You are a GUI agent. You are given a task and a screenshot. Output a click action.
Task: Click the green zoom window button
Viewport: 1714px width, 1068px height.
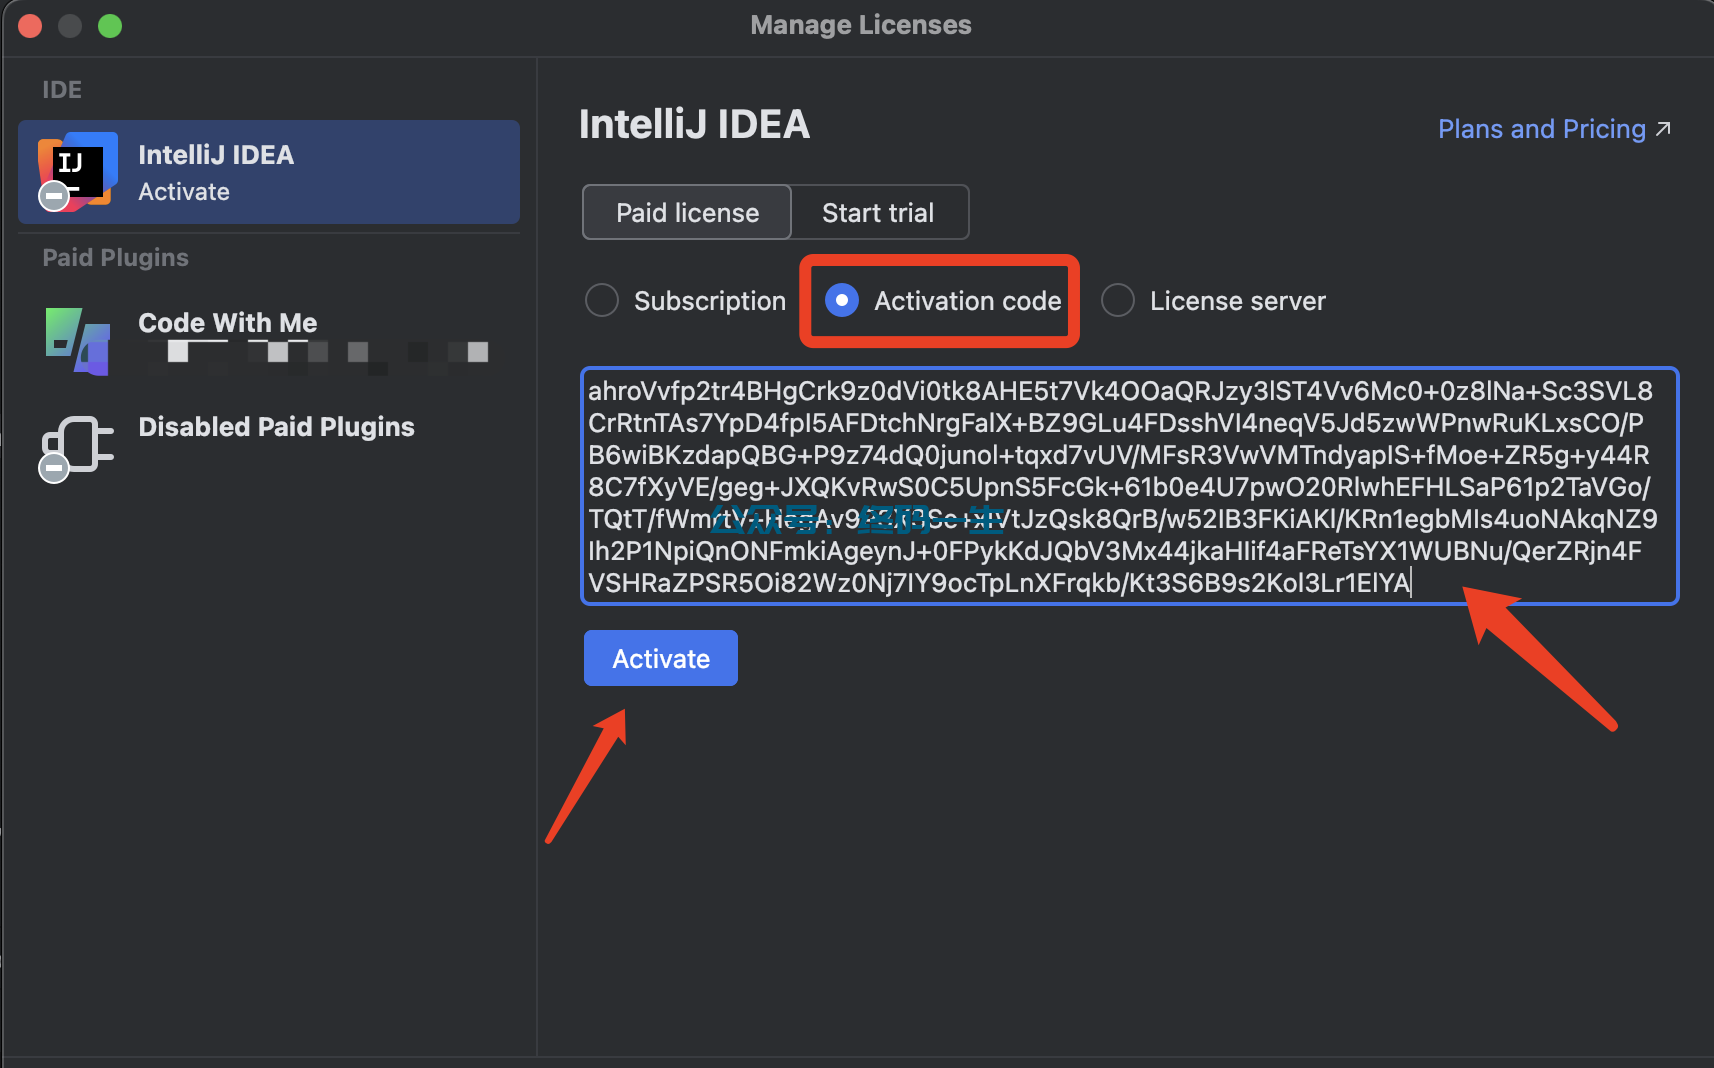[110, 26]
